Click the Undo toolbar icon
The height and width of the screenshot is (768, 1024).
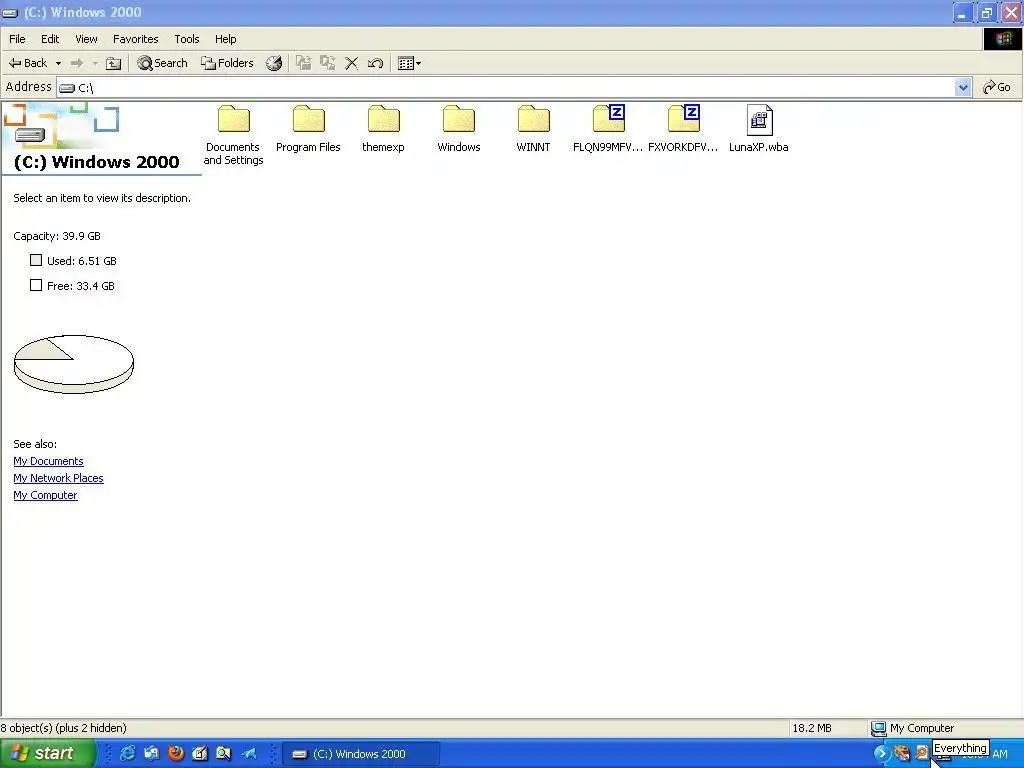click(376, 63)
